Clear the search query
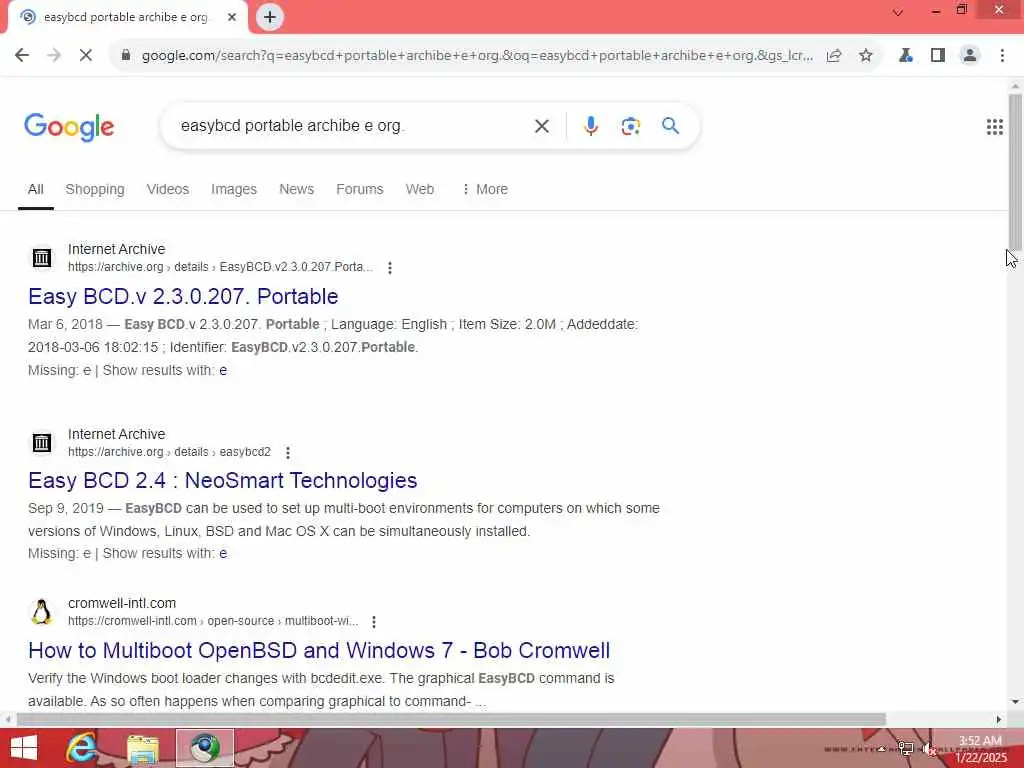1024x768 pixels. [541, 126]
